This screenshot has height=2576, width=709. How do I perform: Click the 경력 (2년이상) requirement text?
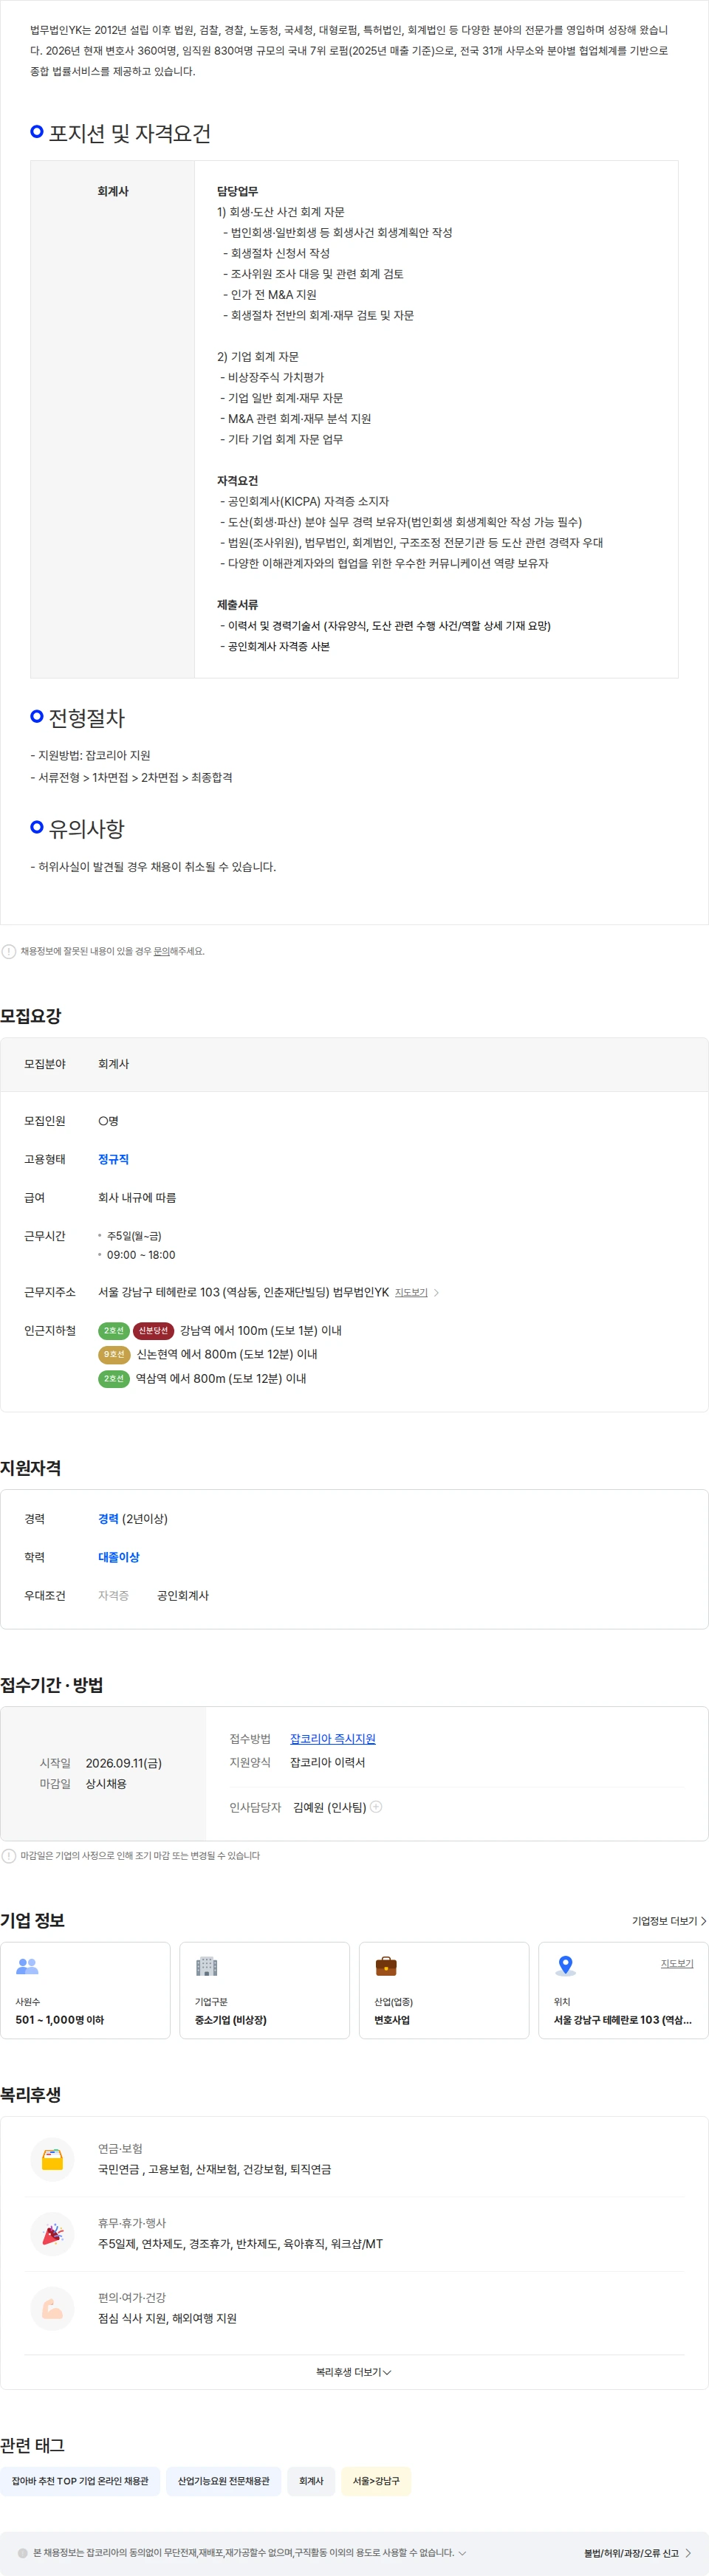133,1518
